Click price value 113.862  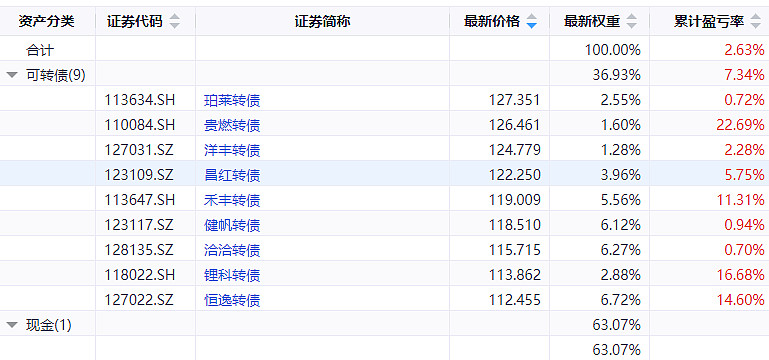pos(514,275)
